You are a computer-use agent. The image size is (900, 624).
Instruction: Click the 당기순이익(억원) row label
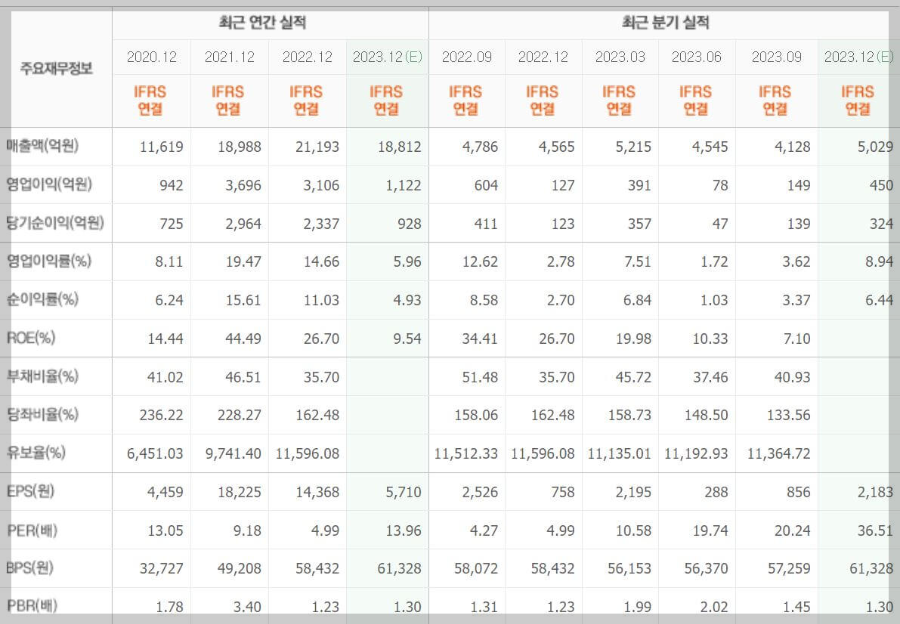(x=55, y=223)
